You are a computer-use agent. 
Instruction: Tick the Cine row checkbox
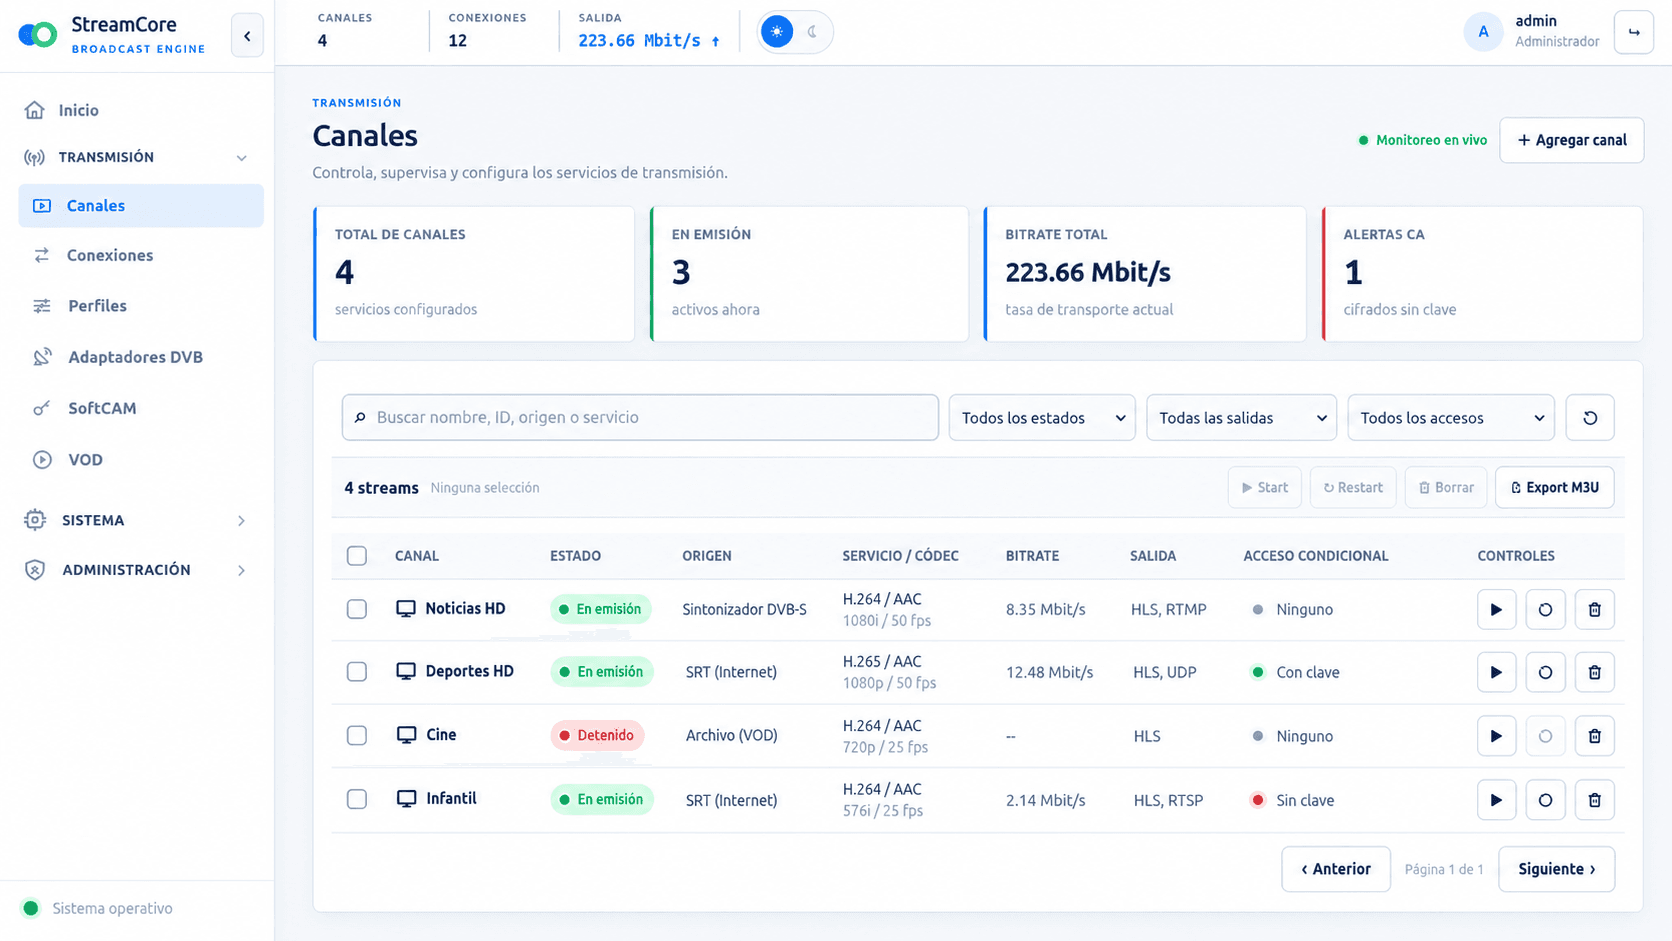point(357,736)
